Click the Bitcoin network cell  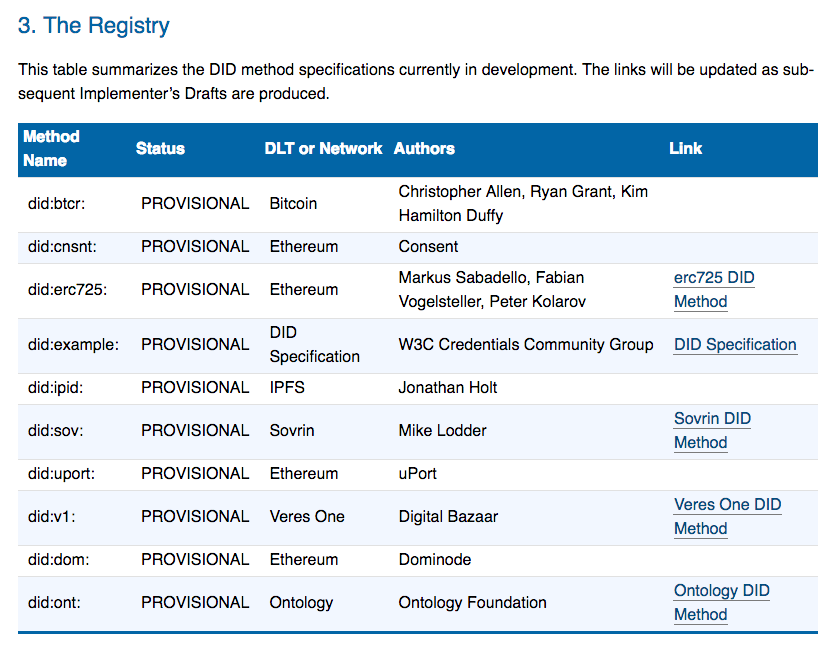[x=292, y=202]
